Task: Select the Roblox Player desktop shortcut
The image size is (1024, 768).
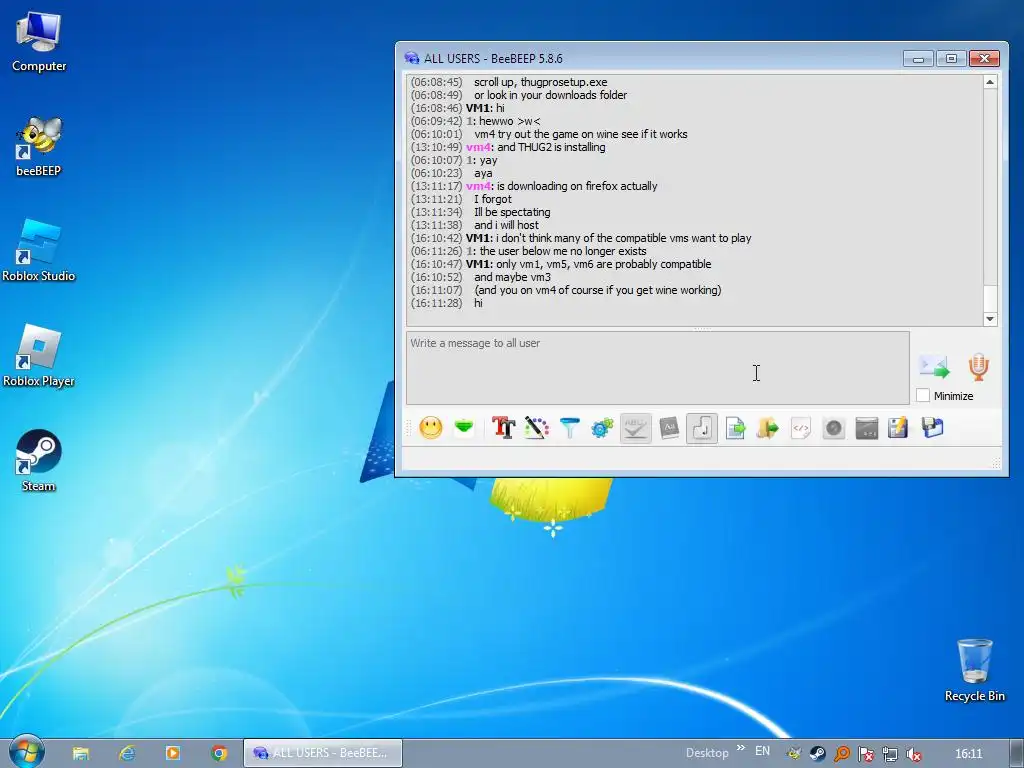Action: pyautogui.click(x=39, y=357)
